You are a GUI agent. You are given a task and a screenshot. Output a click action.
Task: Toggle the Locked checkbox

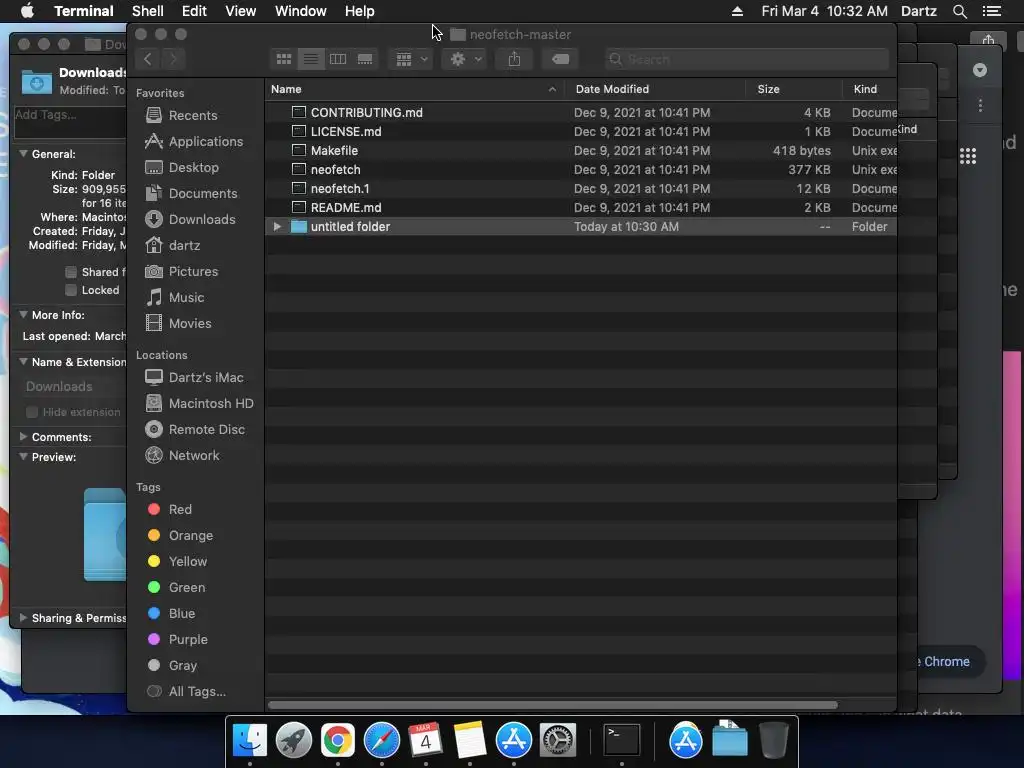coord(71,290)
